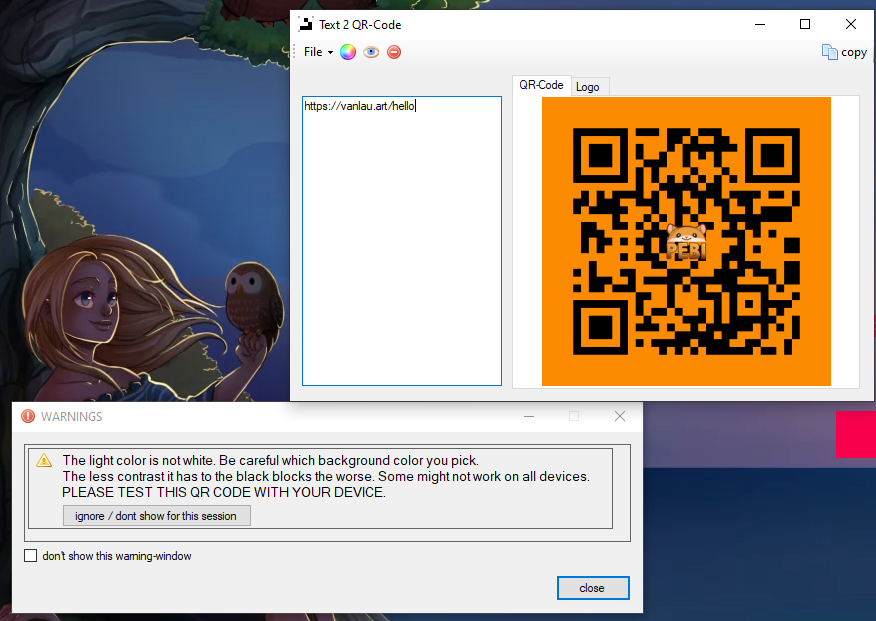Image resolution: width=876 pixels, height=621 pixels.
Task: Switch to the Logo tab
Action: [588, 87]
